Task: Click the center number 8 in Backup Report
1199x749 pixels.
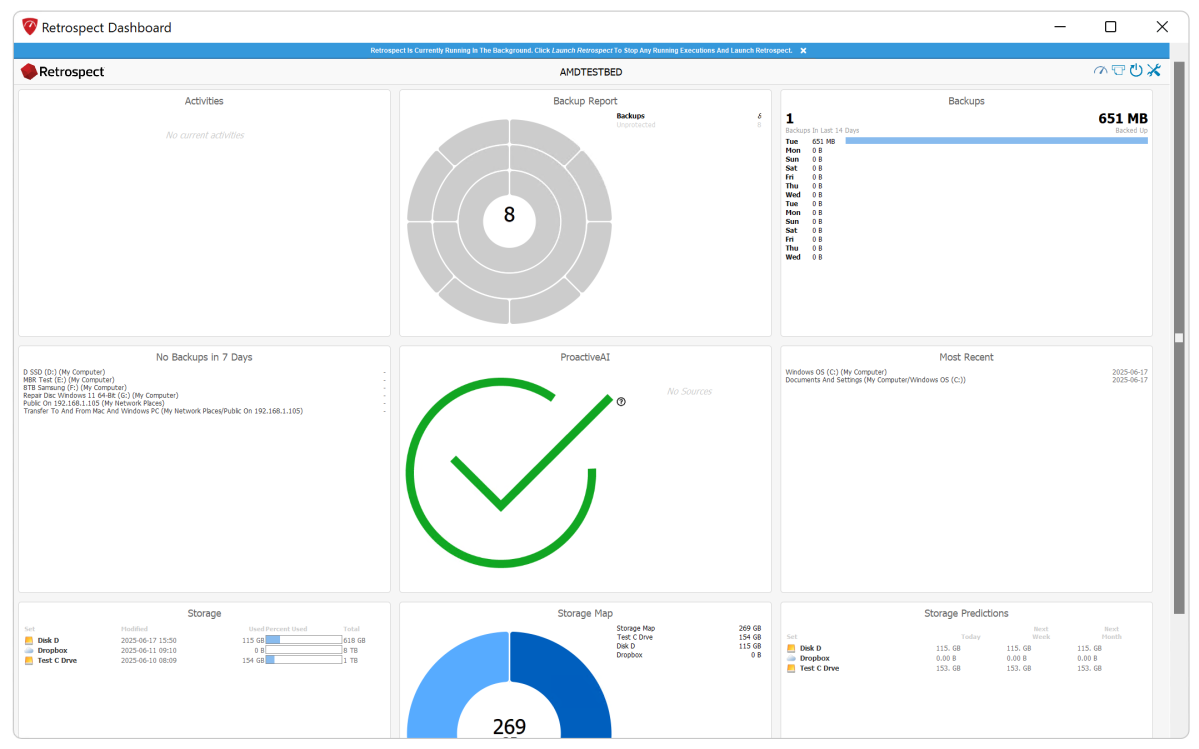Action: (509, 215)
